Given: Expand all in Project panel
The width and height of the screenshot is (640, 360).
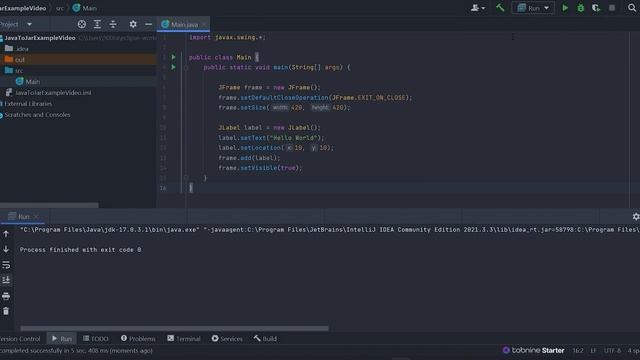Looking at the screenshot, I should [97, 24].
